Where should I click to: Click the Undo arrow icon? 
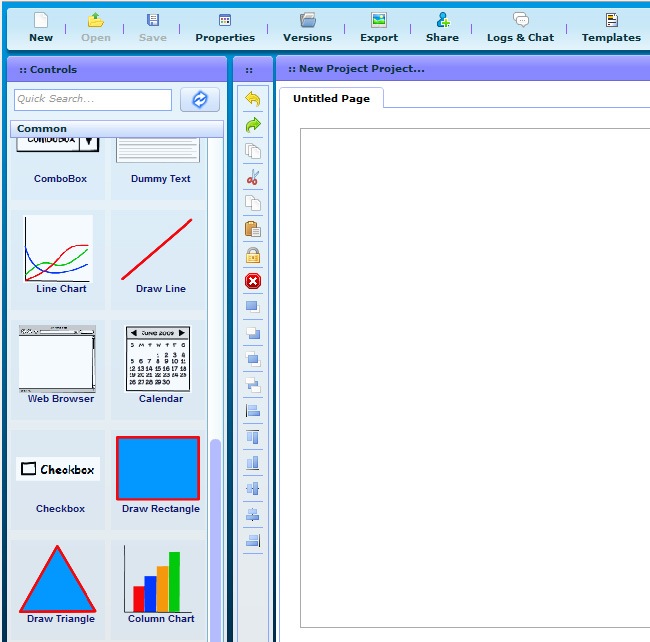pos(253,99)
